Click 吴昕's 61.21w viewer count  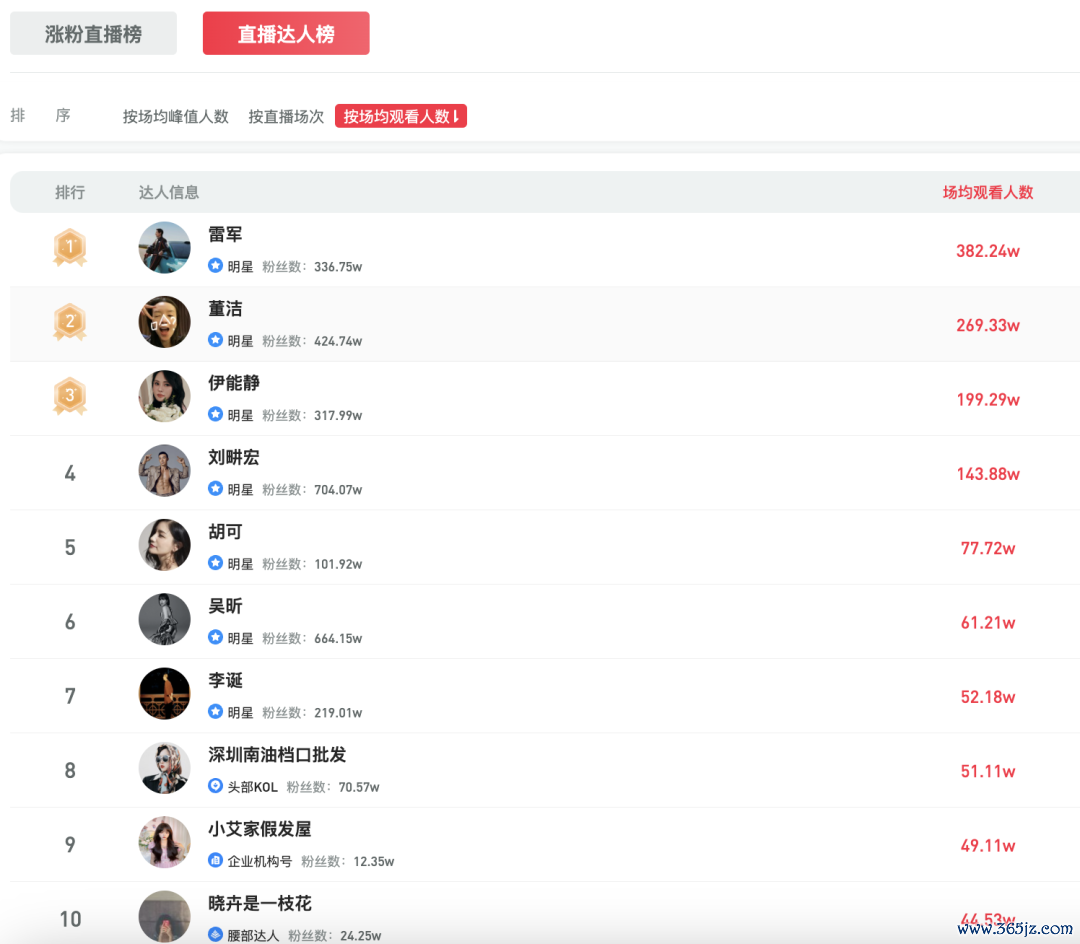pos(987,623)
